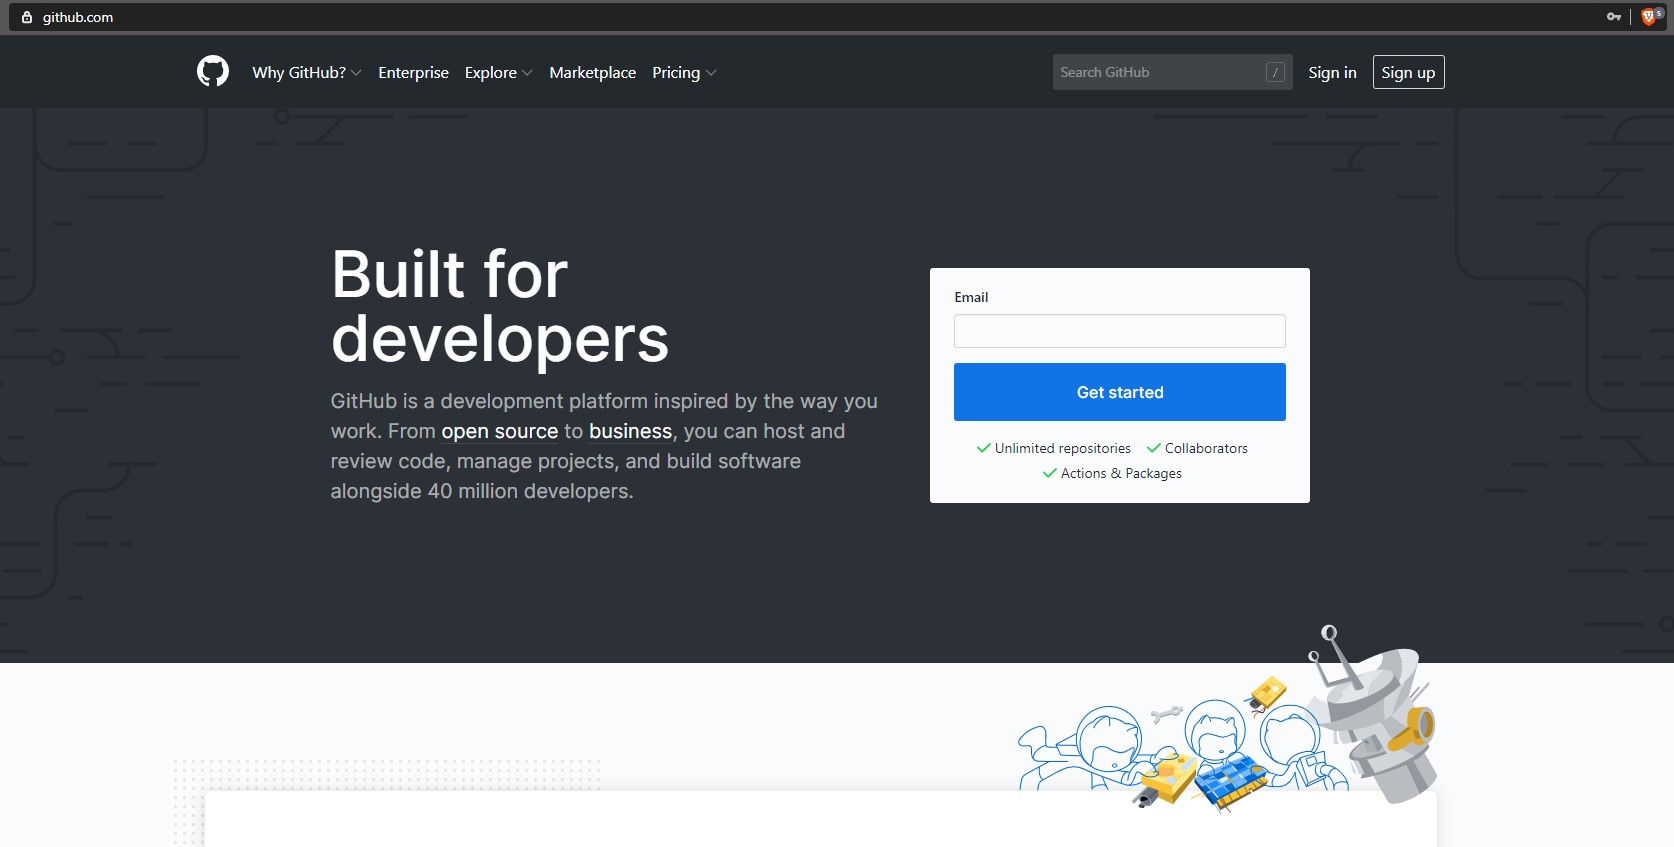This screenshot has width=1674, height=847.
Task: Open the Marketplace navigation link
Action: pos(592,72)
